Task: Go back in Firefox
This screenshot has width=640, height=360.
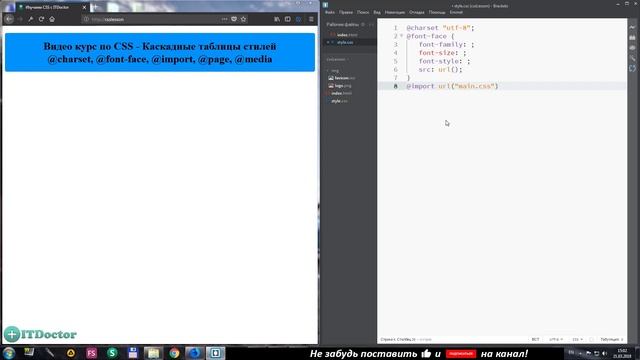Action: point(9,19)
